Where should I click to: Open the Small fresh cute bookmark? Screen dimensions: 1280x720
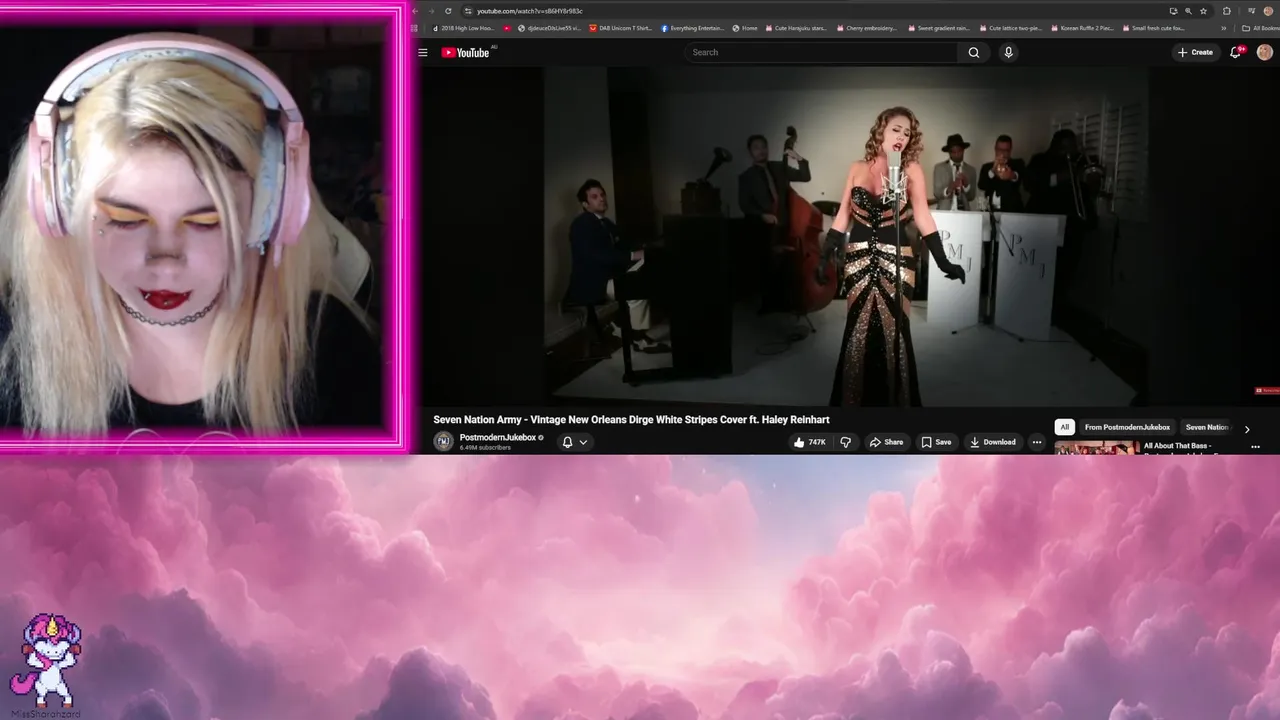click(1154, 28)
